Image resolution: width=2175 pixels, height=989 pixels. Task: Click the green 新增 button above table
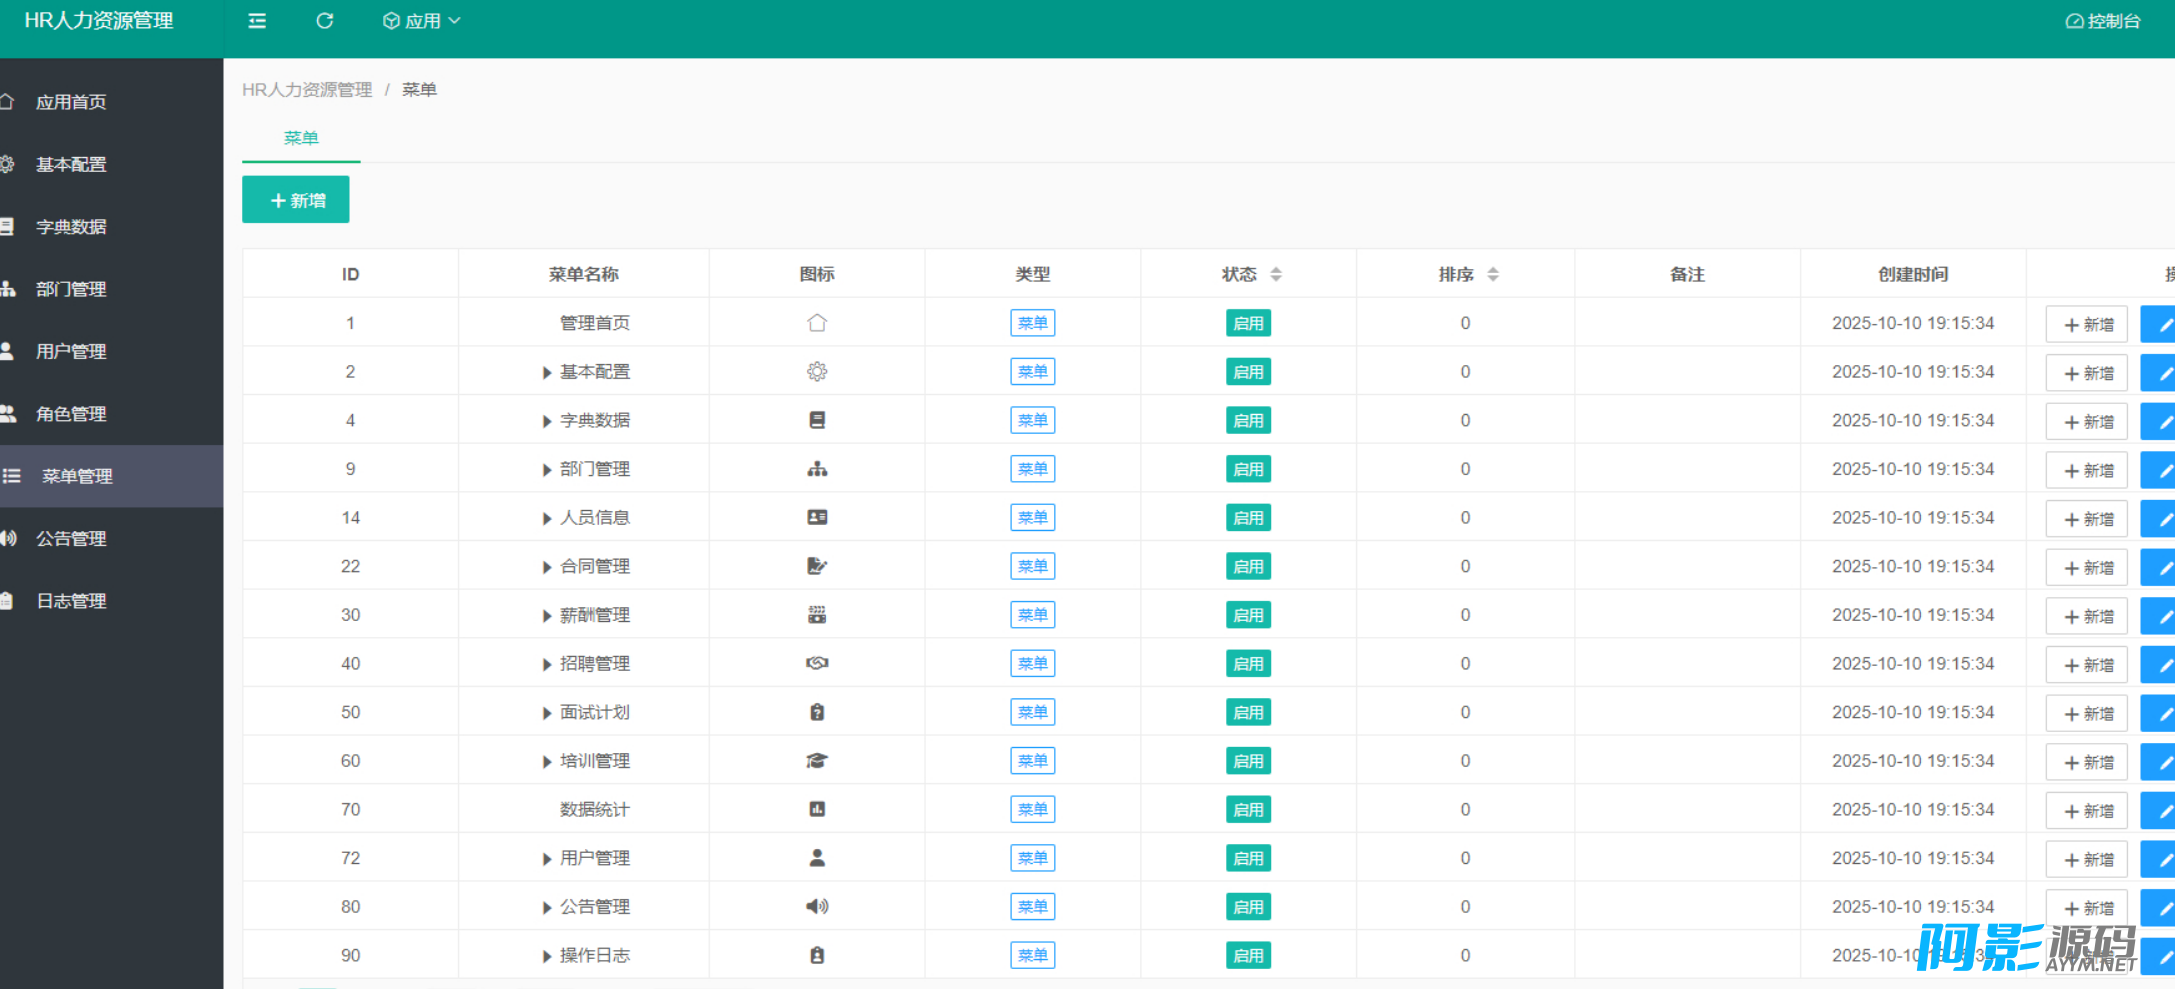(296, 200)
